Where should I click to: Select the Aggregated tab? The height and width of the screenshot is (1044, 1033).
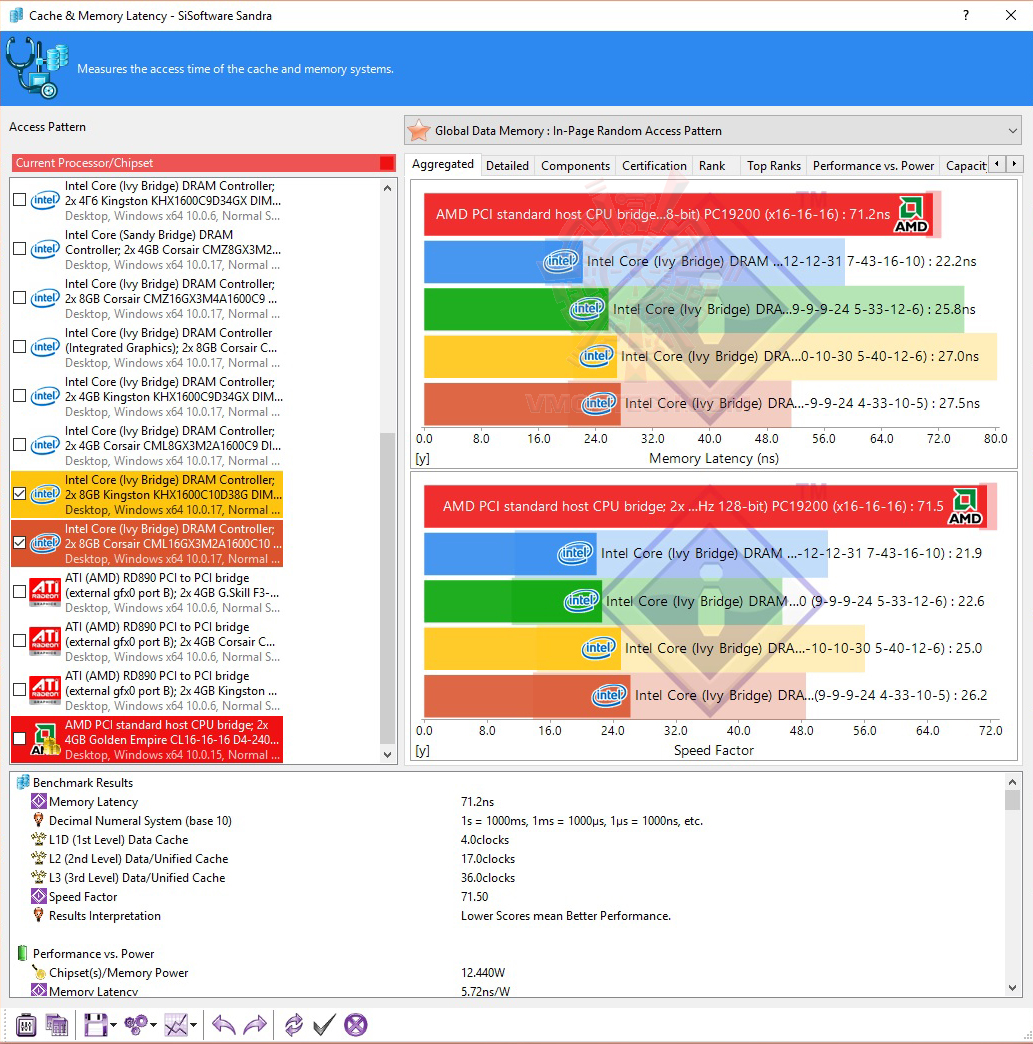pyautogui.click(x=442, y=164)
